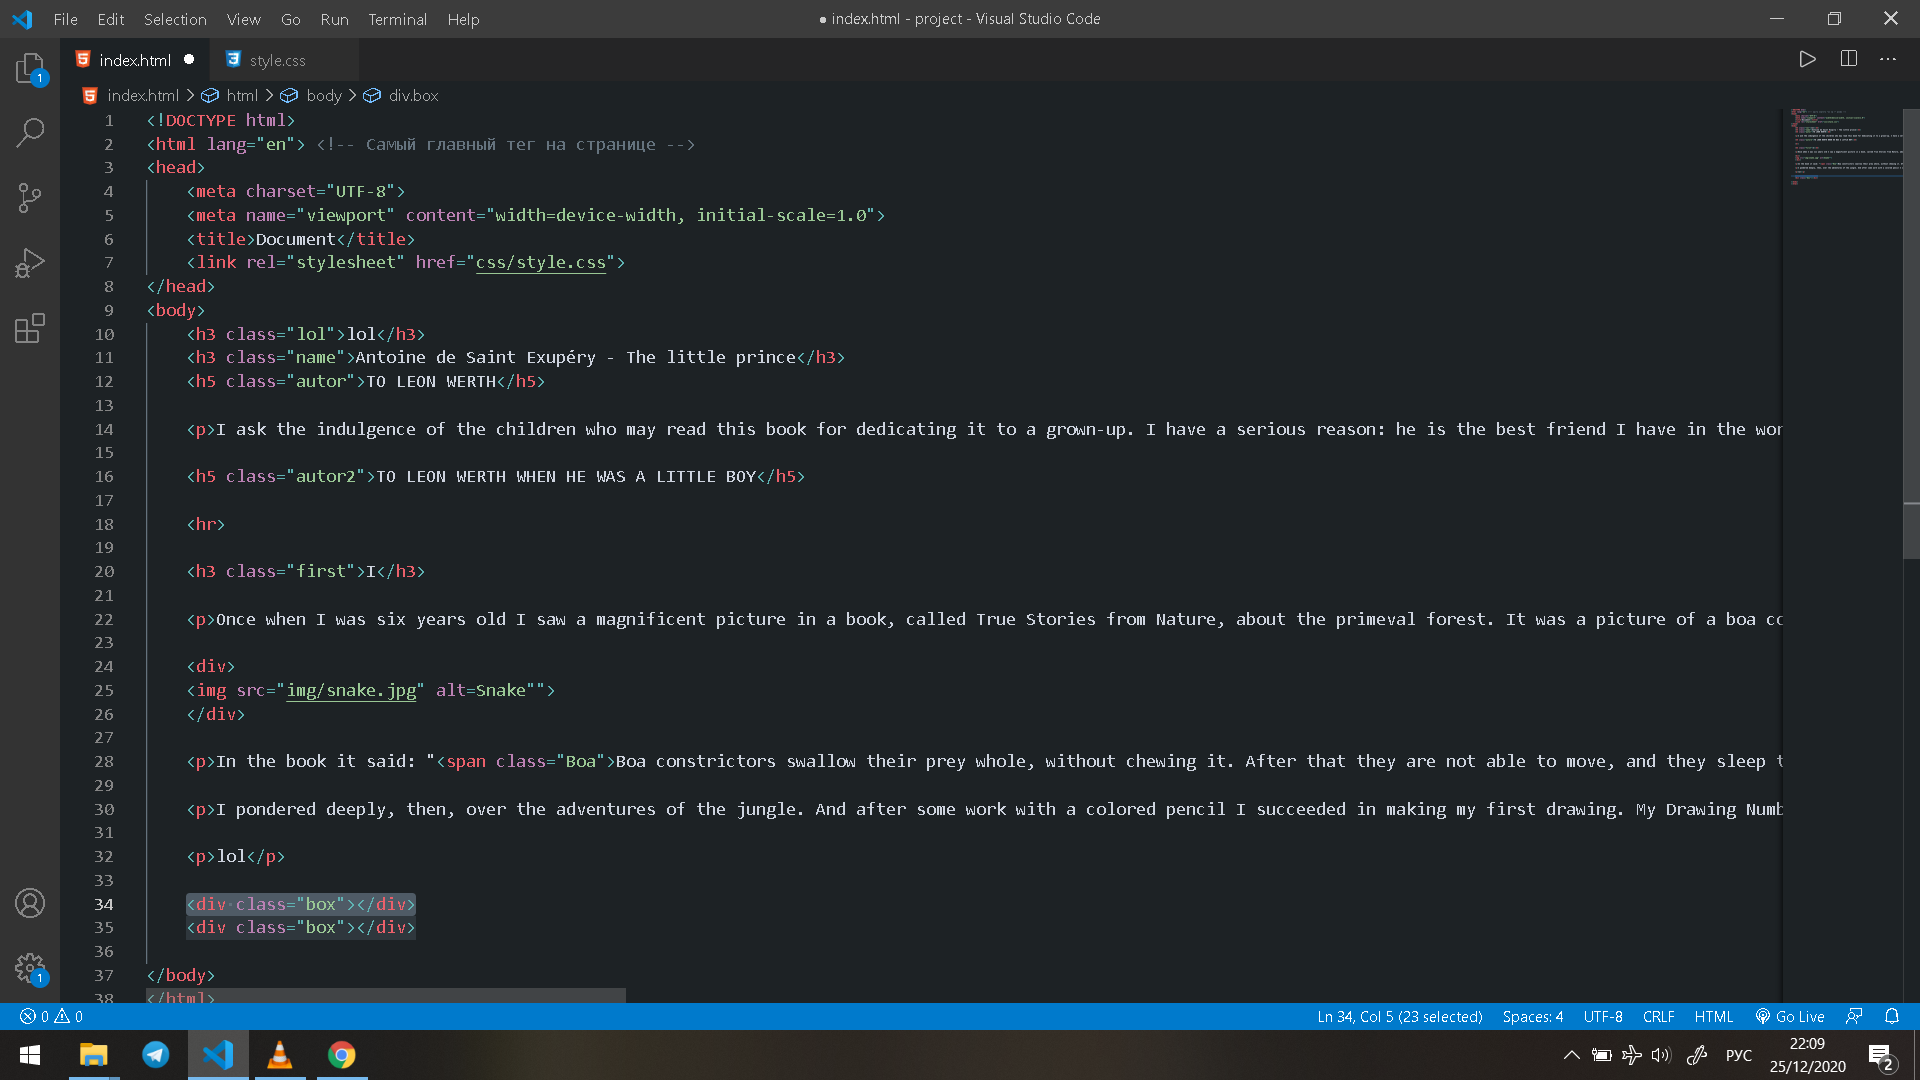Open the Run and Debug view
The height and width of the screenshot is (1080, 1920).
pos(30,263)
